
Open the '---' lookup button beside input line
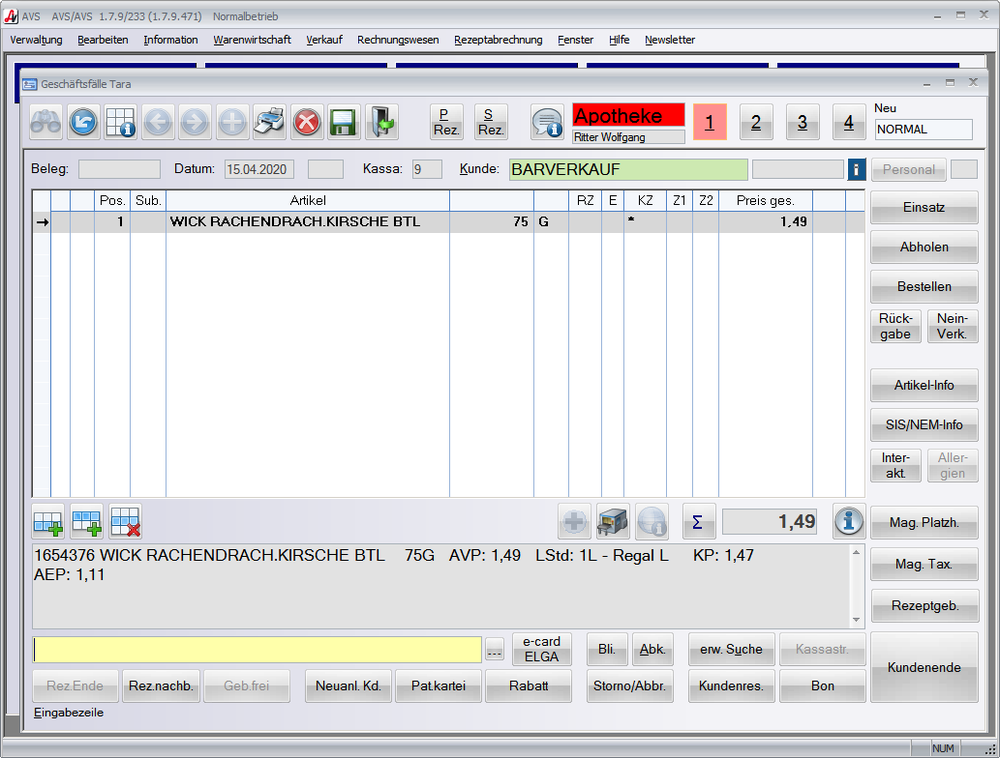click(x=494, y=650)
